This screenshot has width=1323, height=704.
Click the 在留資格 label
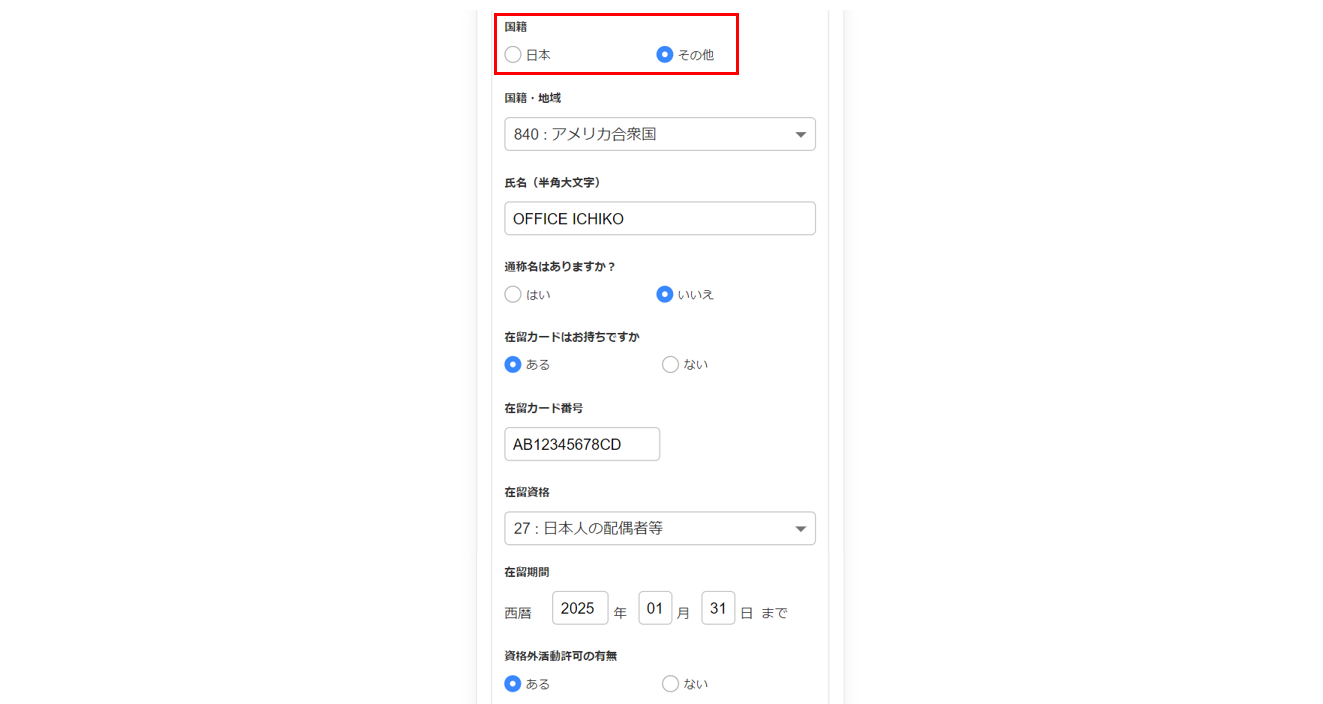click(x=527, y=492)
